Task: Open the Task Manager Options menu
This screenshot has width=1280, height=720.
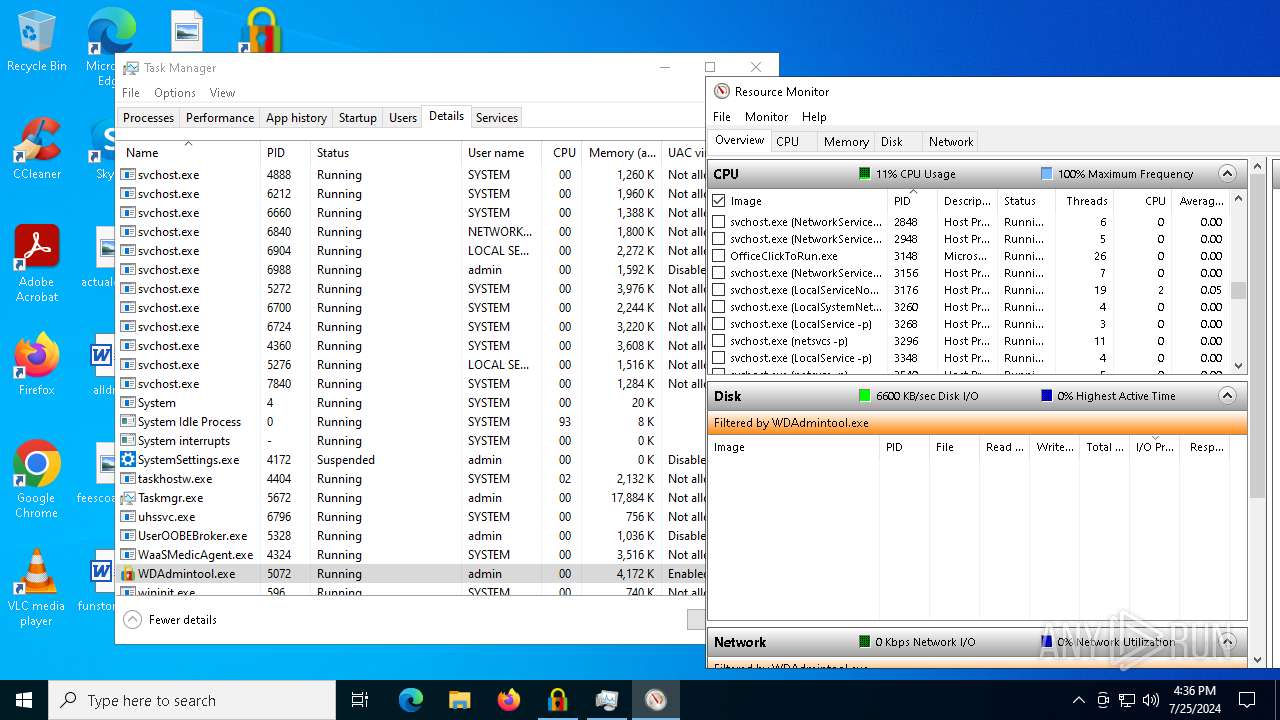Action: 175,93
